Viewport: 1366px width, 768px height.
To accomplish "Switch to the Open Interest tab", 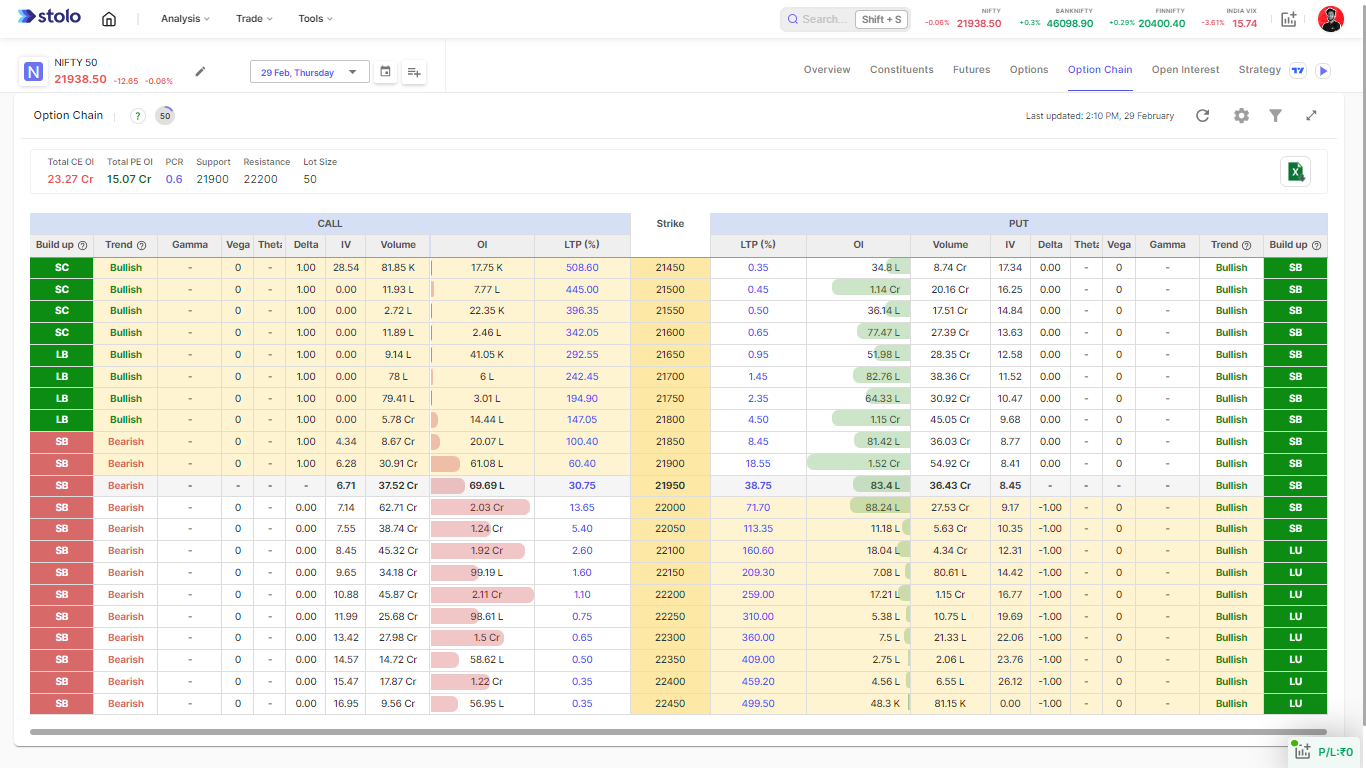I will click(x=1185, y=70).
